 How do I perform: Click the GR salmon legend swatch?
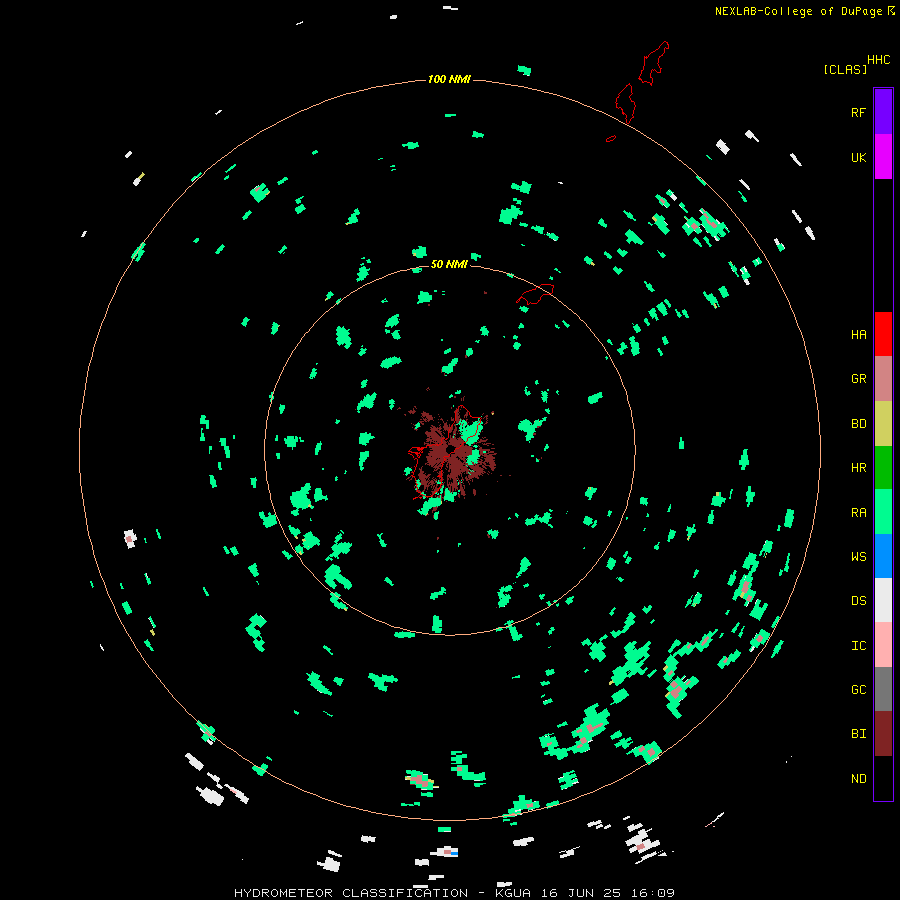[x=883, y=379]
